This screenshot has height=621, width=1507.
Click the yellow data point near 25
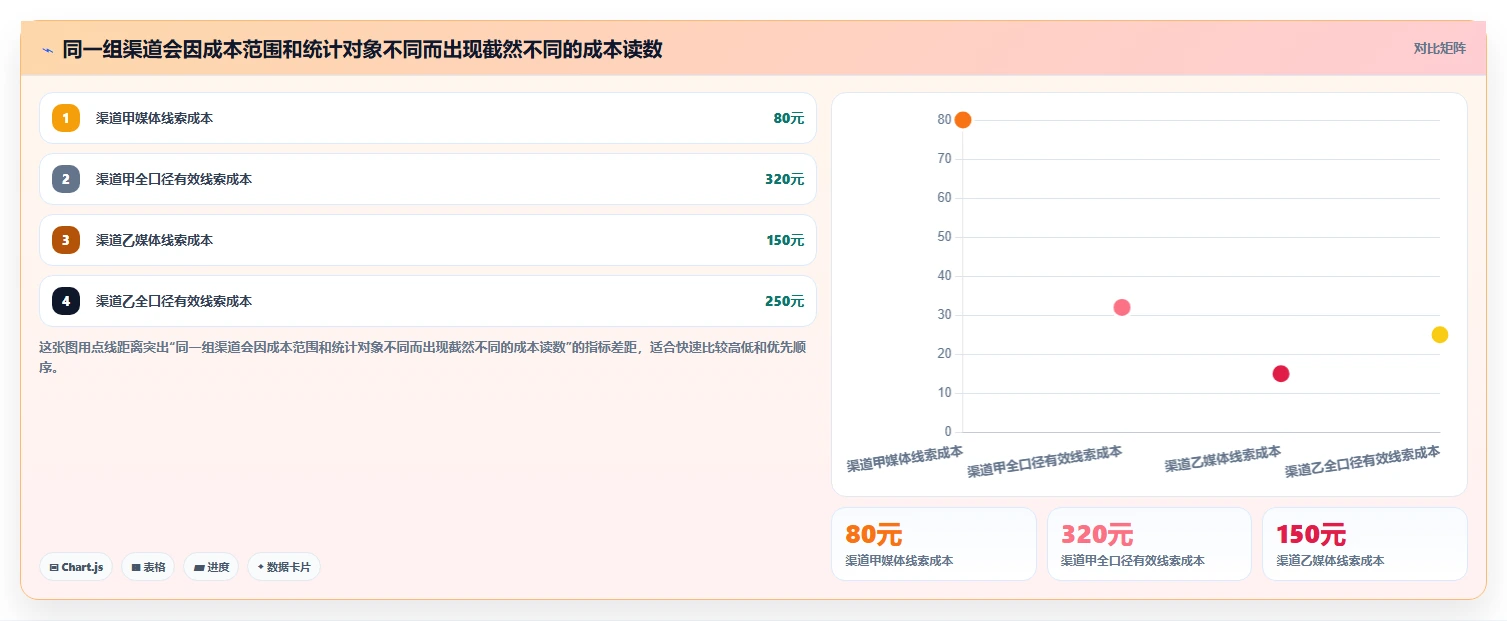click(x=1440, y=335)
